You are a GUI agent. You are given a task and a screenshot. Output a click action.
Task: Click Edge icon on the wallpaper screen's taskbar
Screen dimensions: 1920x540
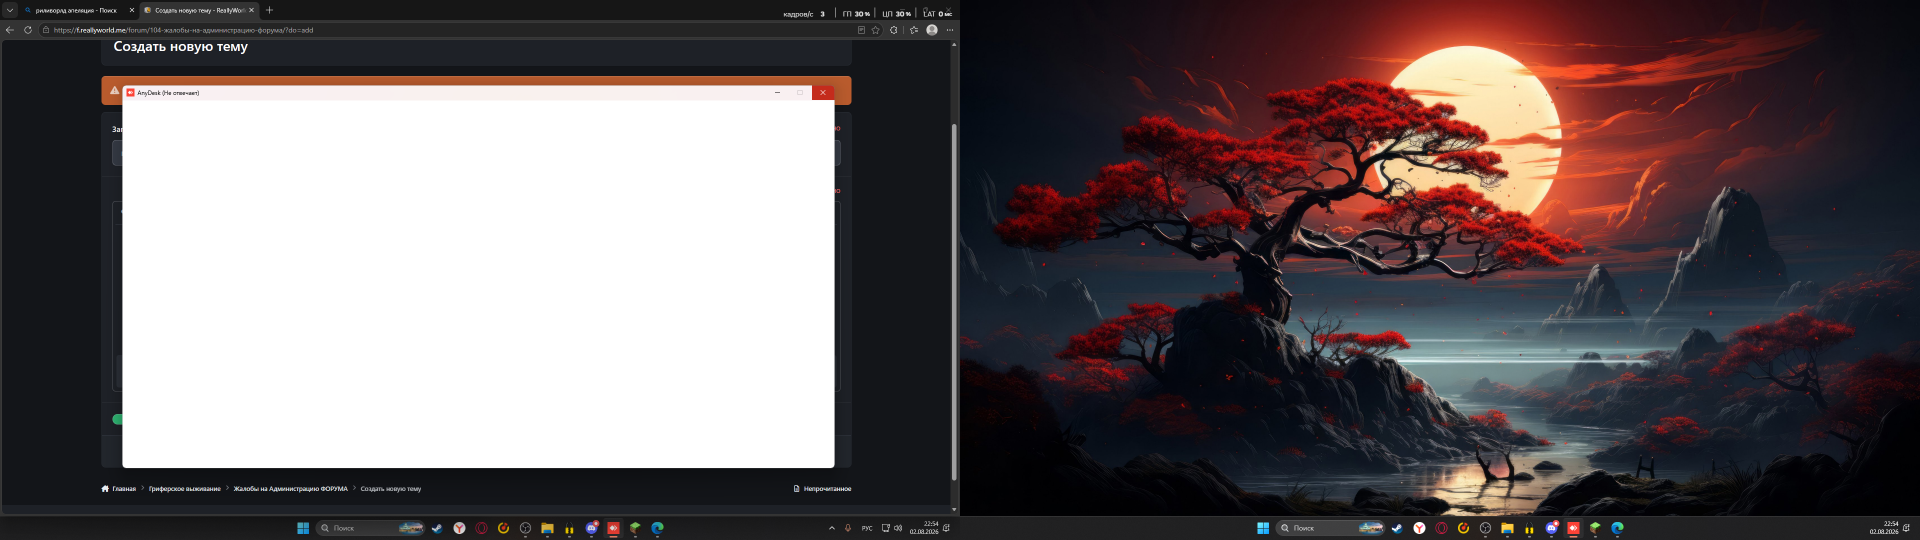tap(1617, 528)
